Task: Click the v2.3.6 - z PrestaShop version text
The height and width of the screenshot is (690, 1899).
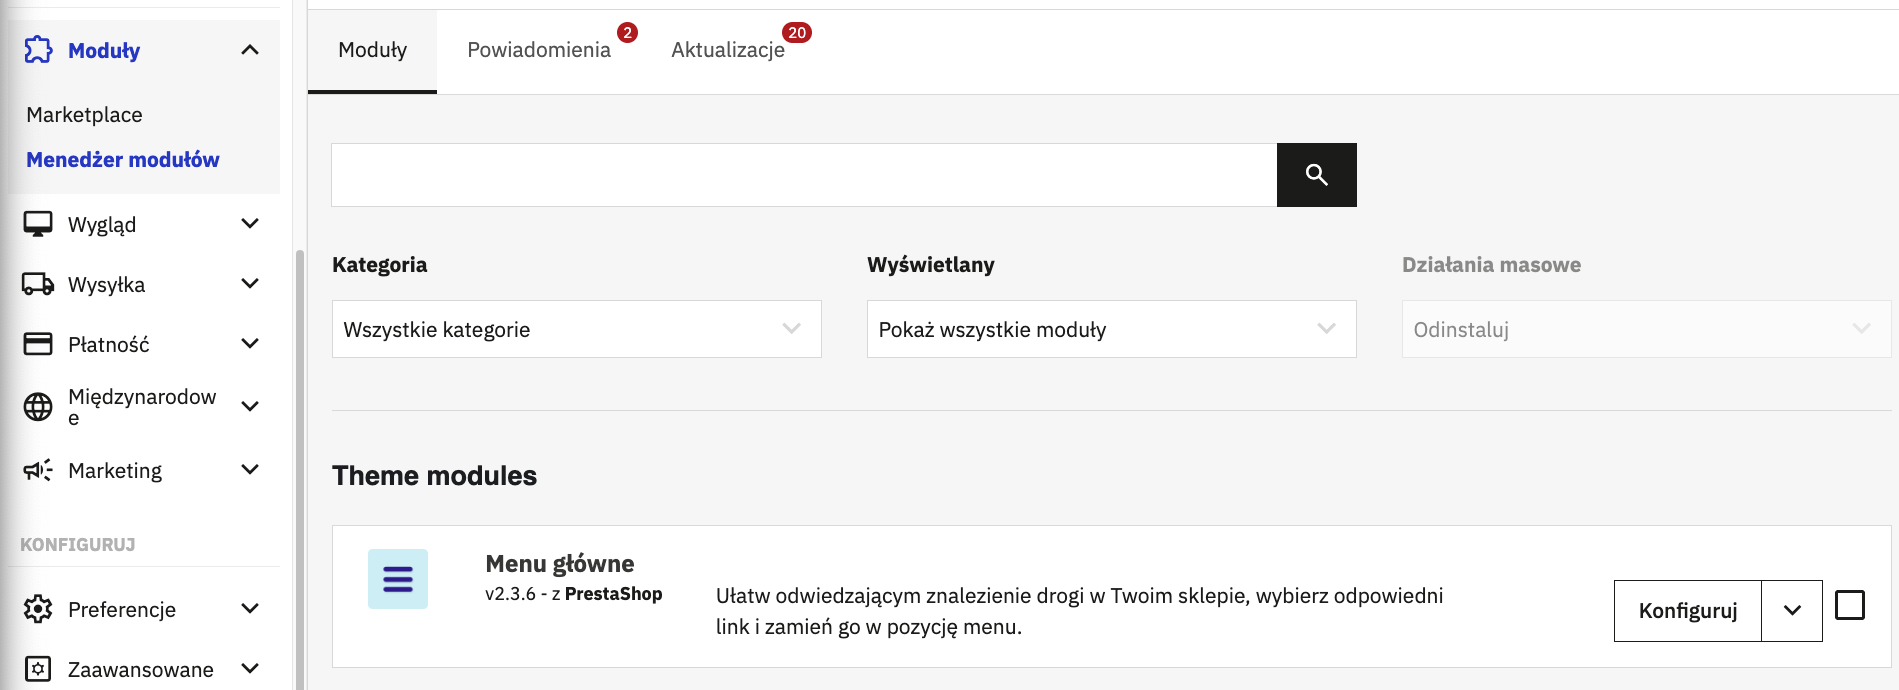Action: (x=574, y=594)
